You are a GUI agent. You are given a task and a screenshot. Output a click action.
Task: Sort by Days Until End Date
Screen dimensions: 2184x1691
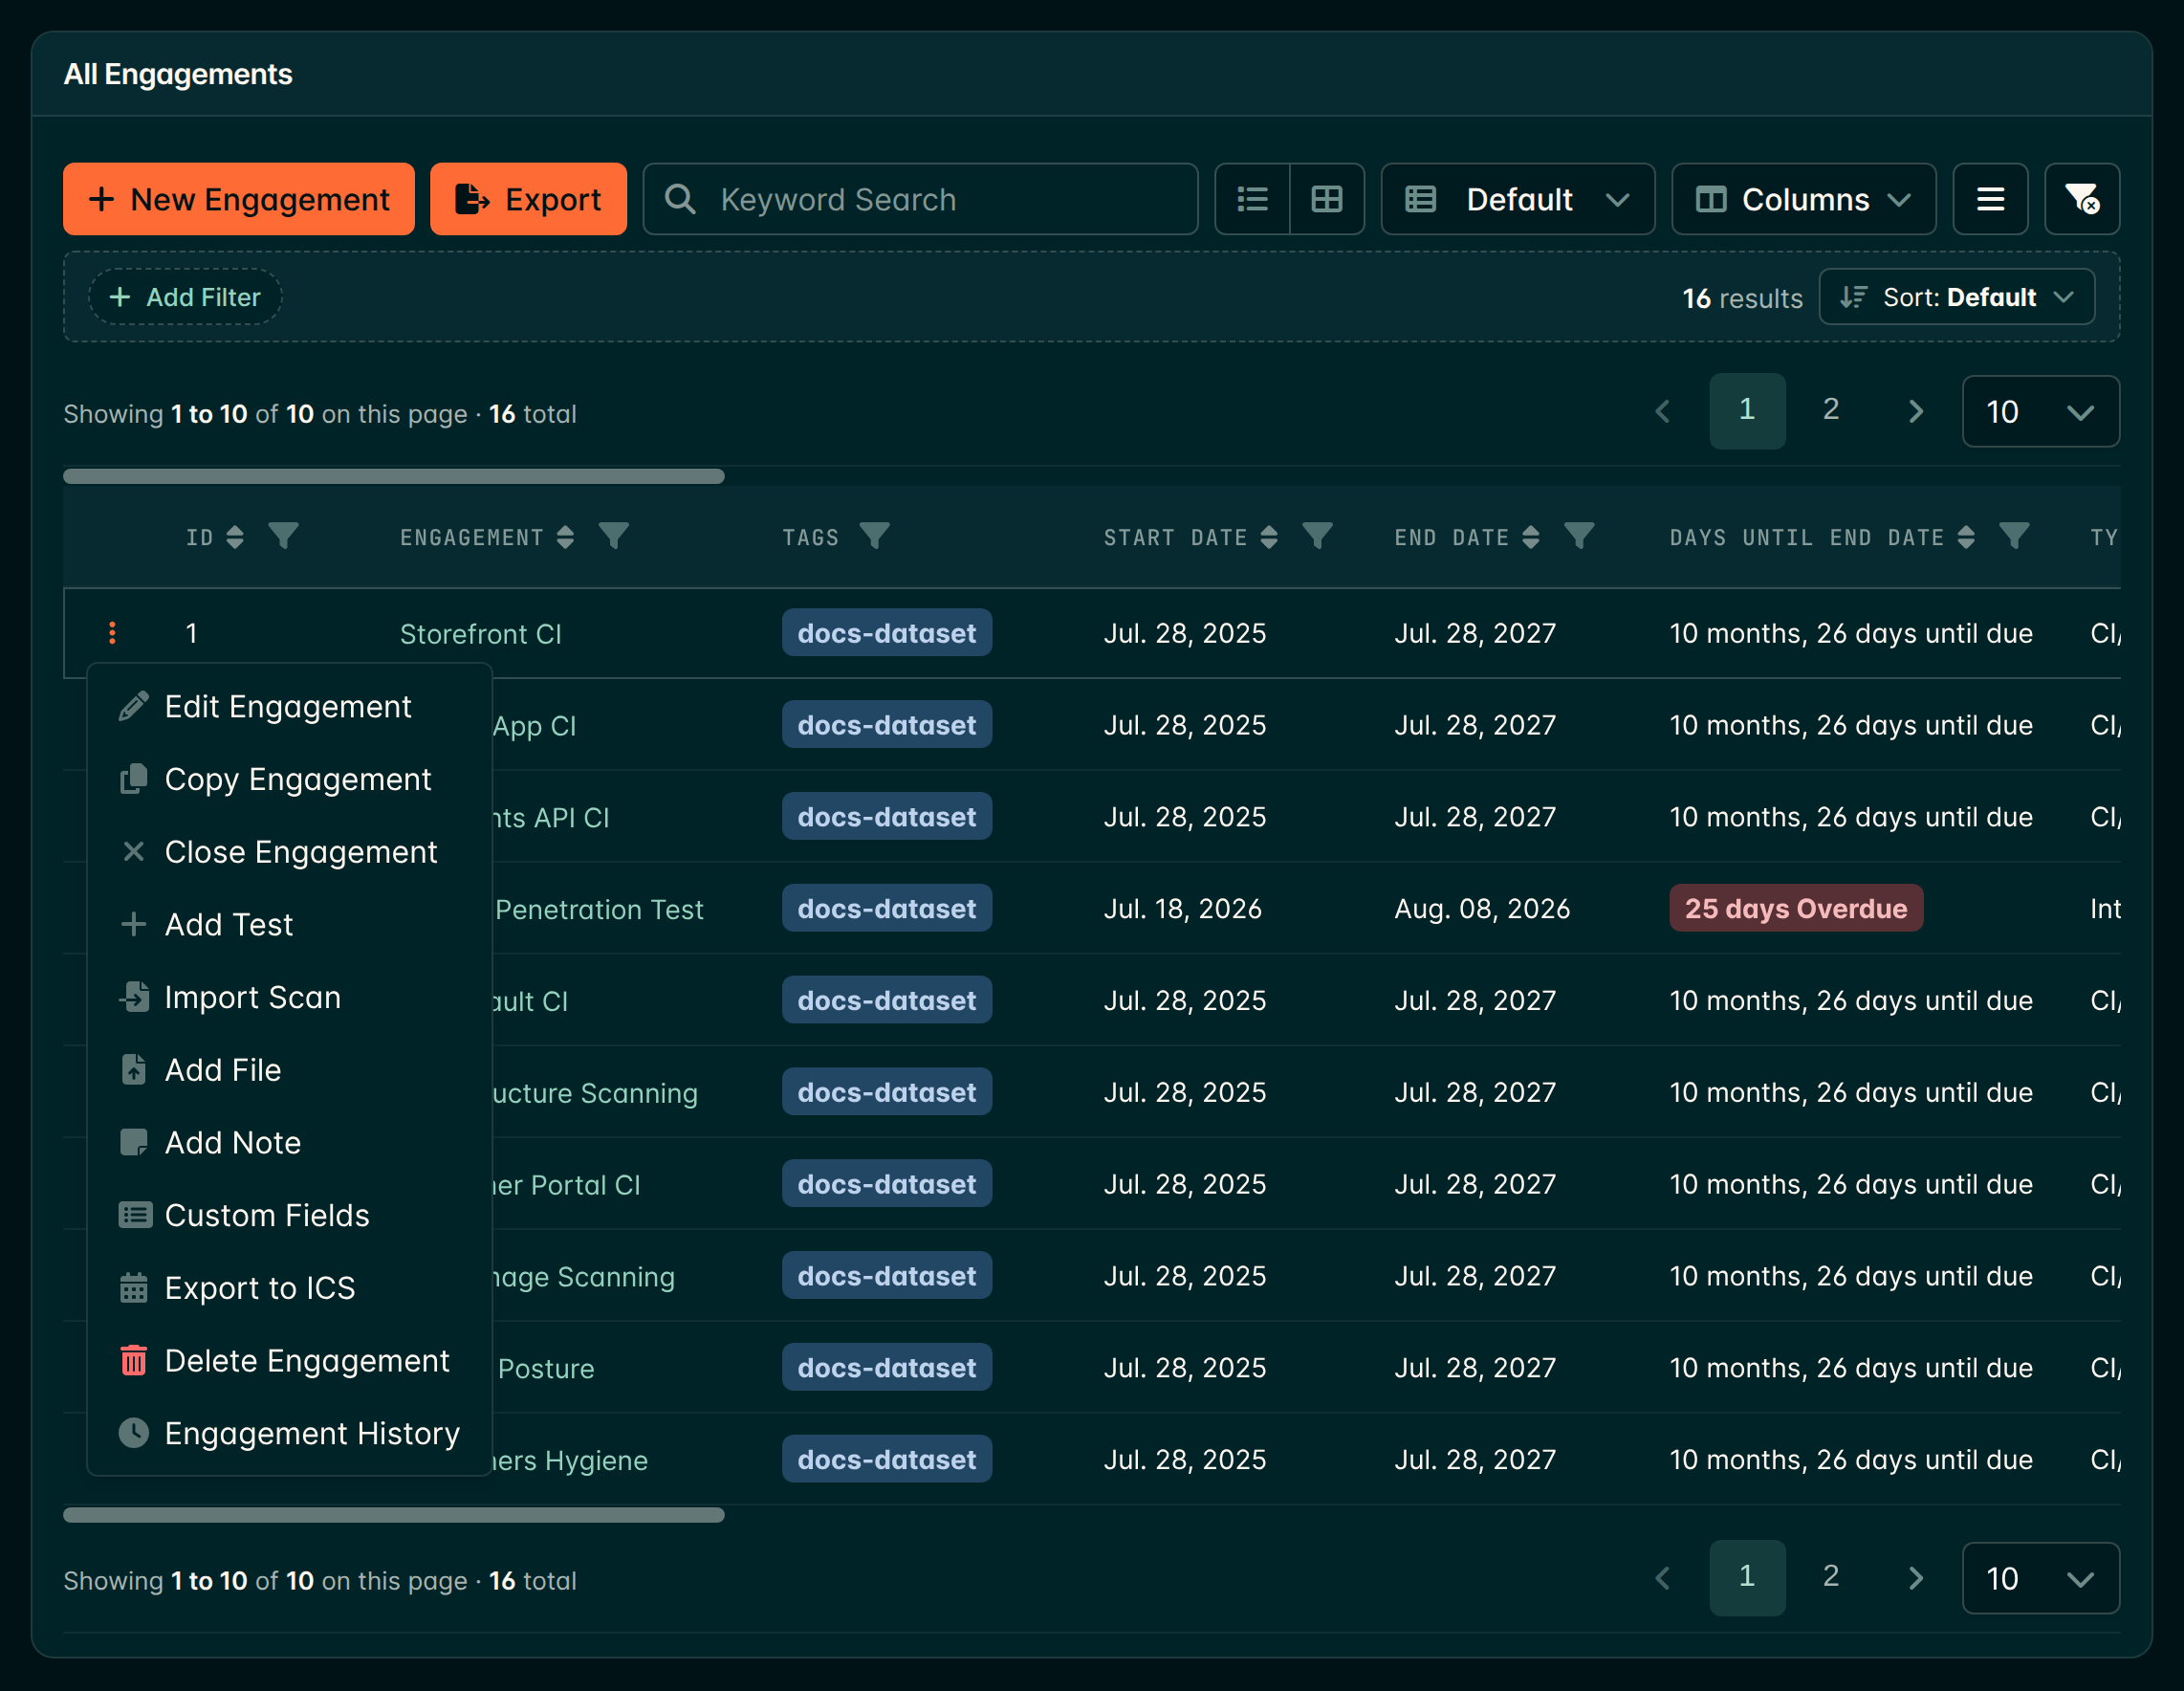pyautogui.click(x=1966, y=537)
